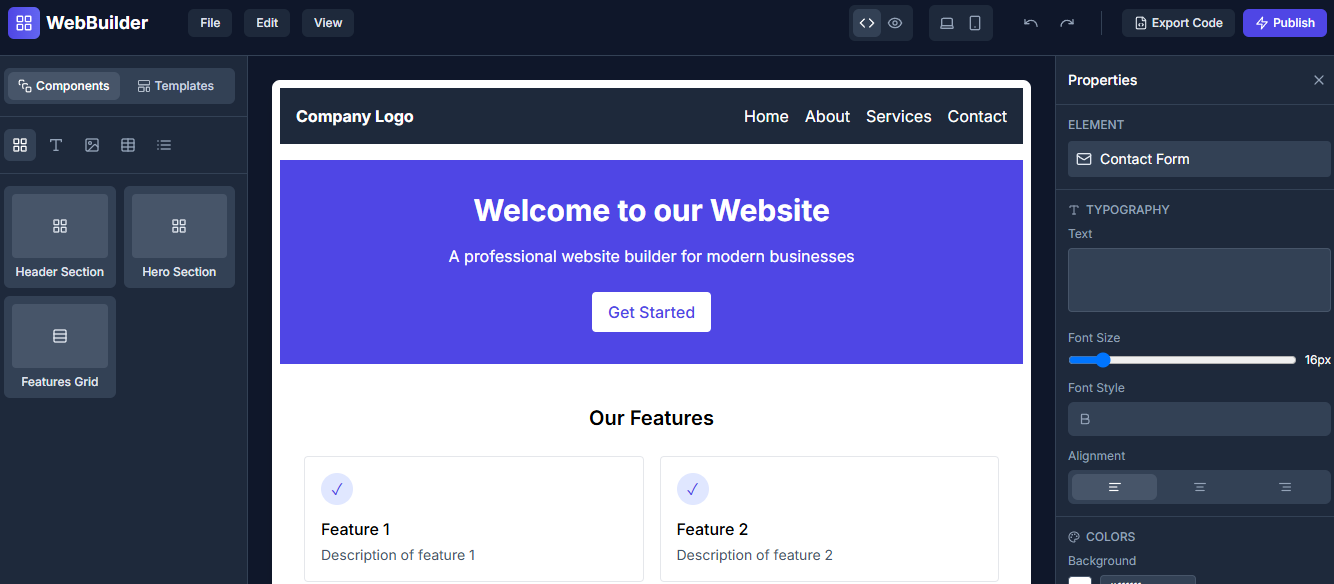Select Hero Section component

coord(179,237)
